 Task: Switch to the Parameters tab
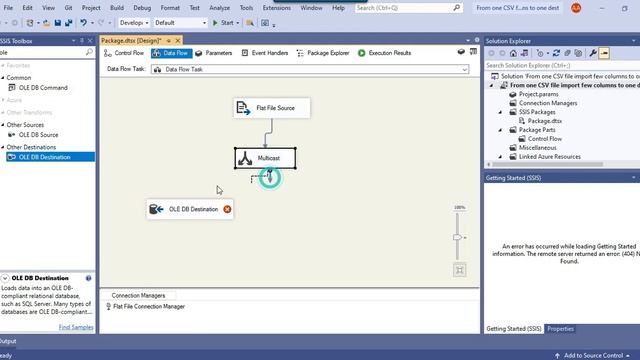point(214,53)
